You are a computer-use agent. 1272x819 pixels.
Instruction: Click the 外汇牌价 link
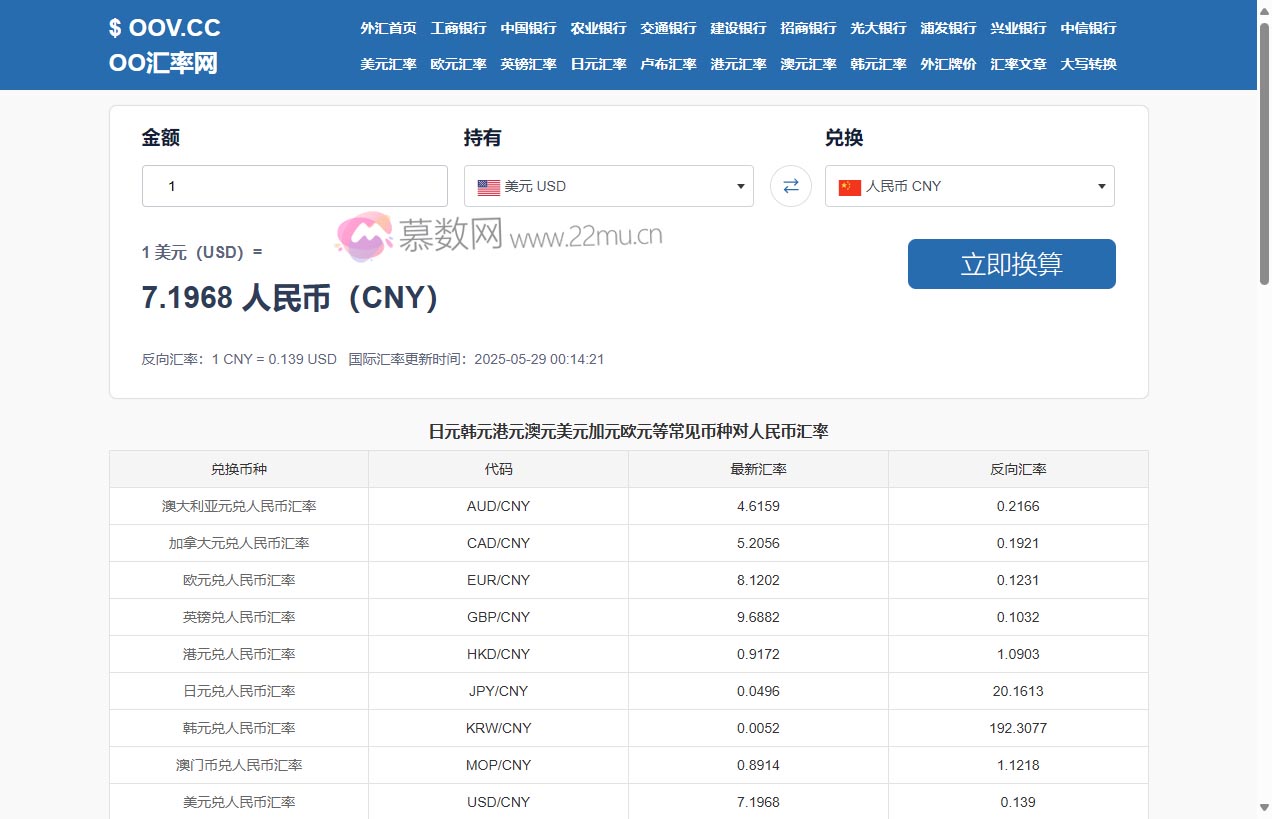tap(947, 64)
